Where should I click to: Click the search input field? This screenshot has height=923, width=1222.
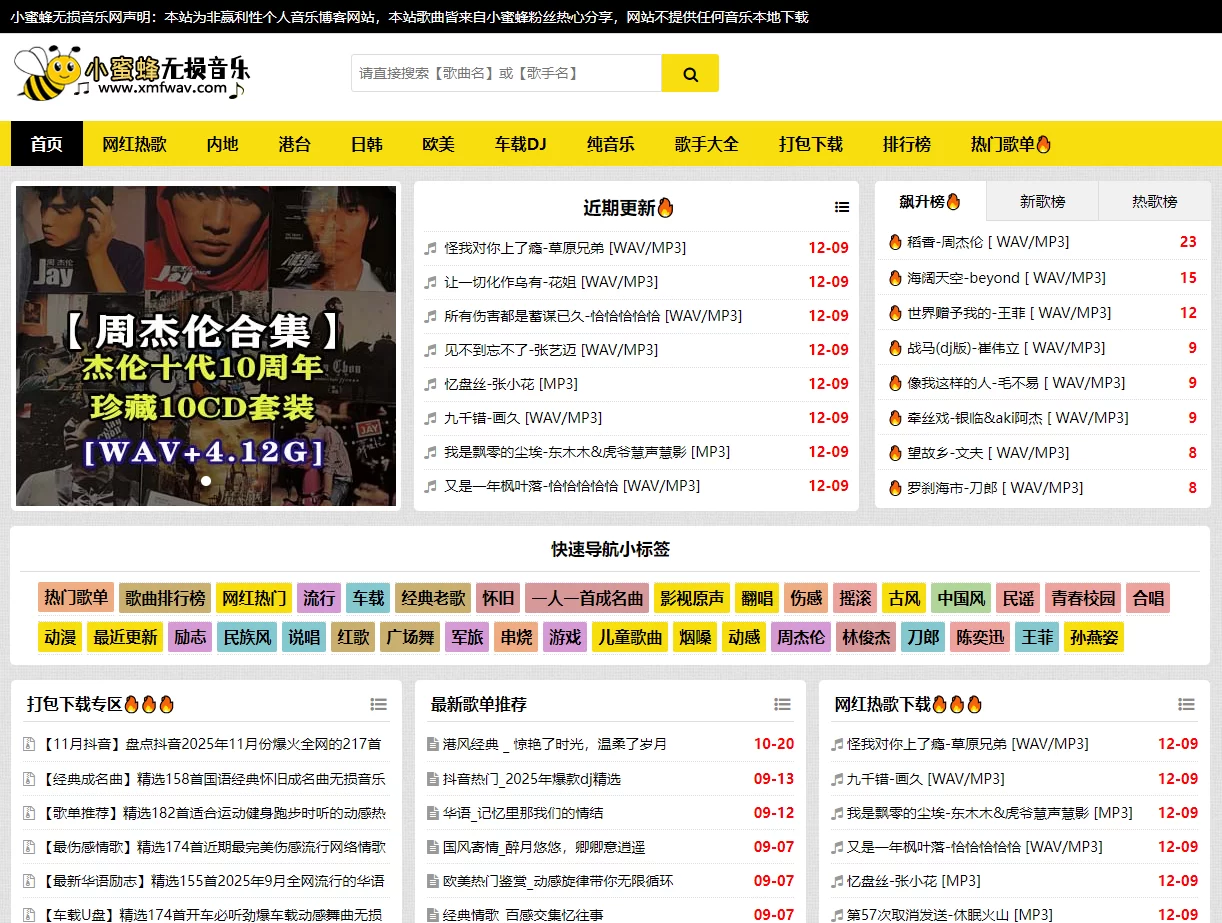click(x=505, y=72)
